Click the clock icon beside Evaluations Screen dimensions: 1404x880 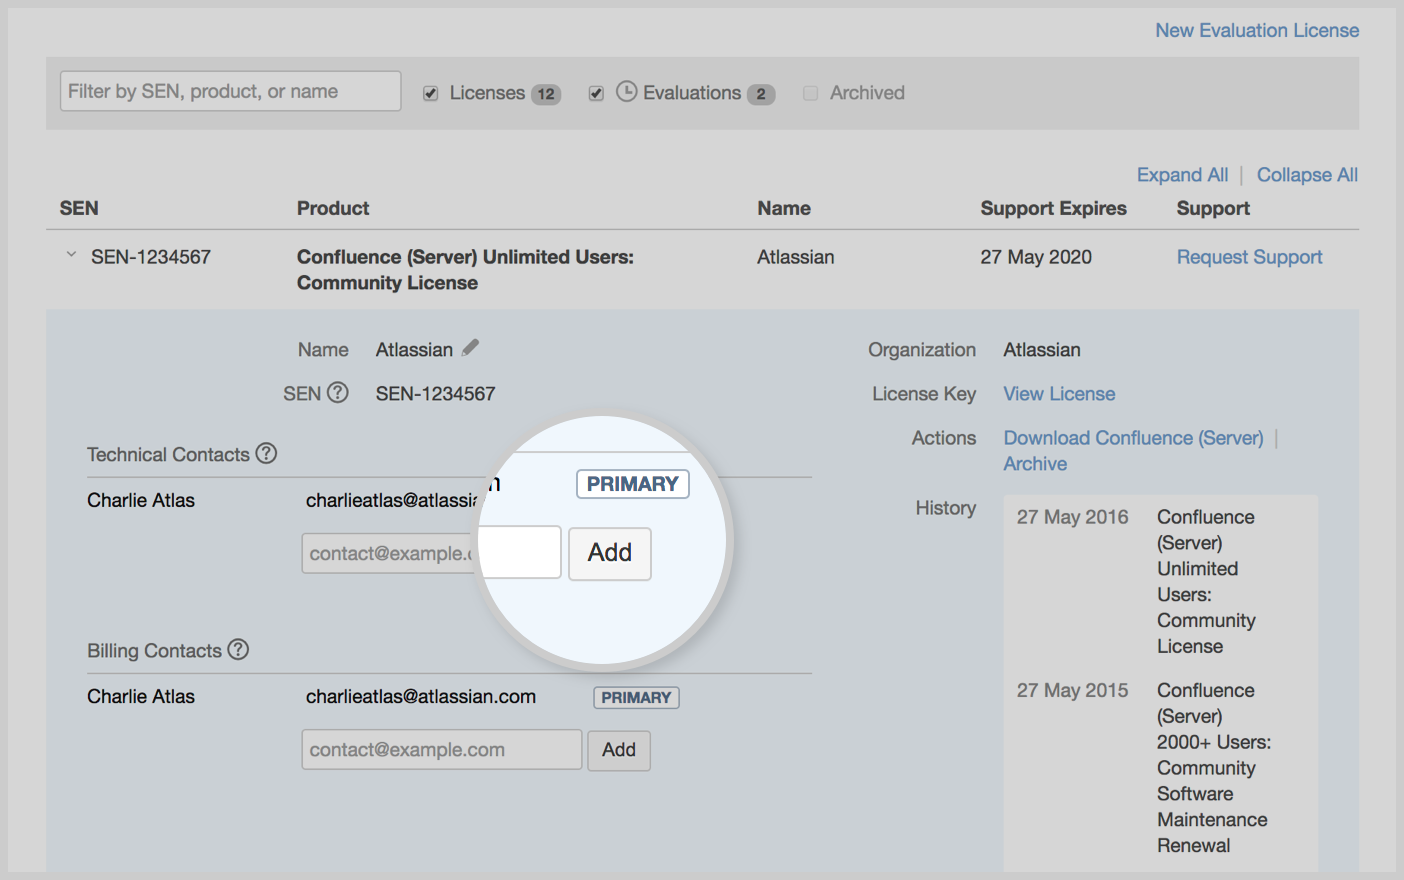click(626, 91)
